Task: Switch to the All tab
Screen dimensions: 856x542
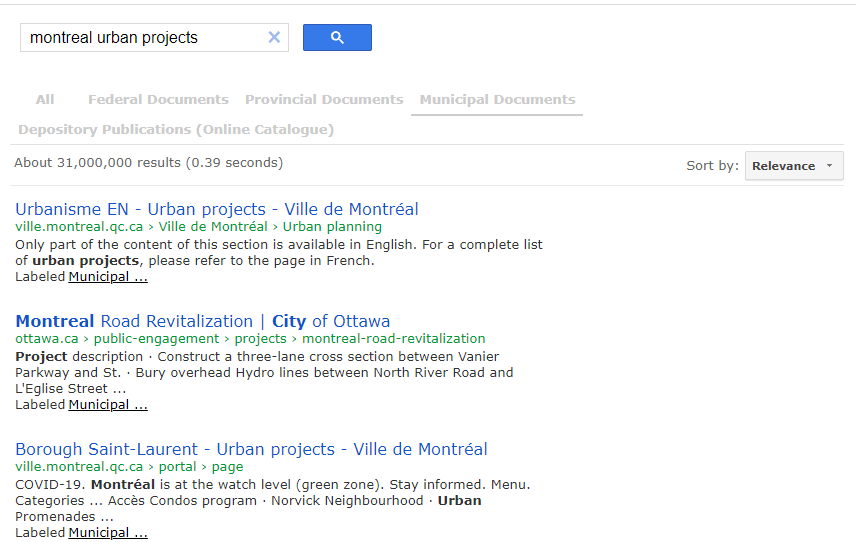Action: point(45,100)
